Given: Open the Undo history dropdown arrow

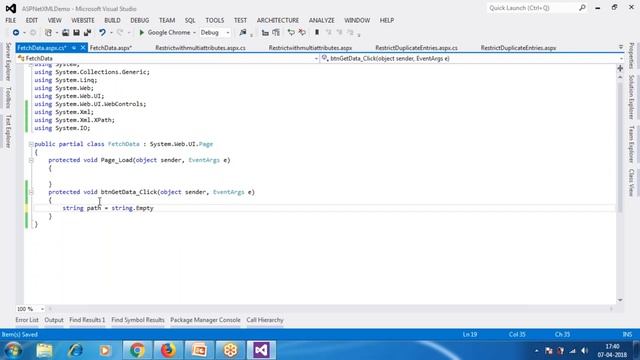Looking at the screenshot, I should pos(111,33).
